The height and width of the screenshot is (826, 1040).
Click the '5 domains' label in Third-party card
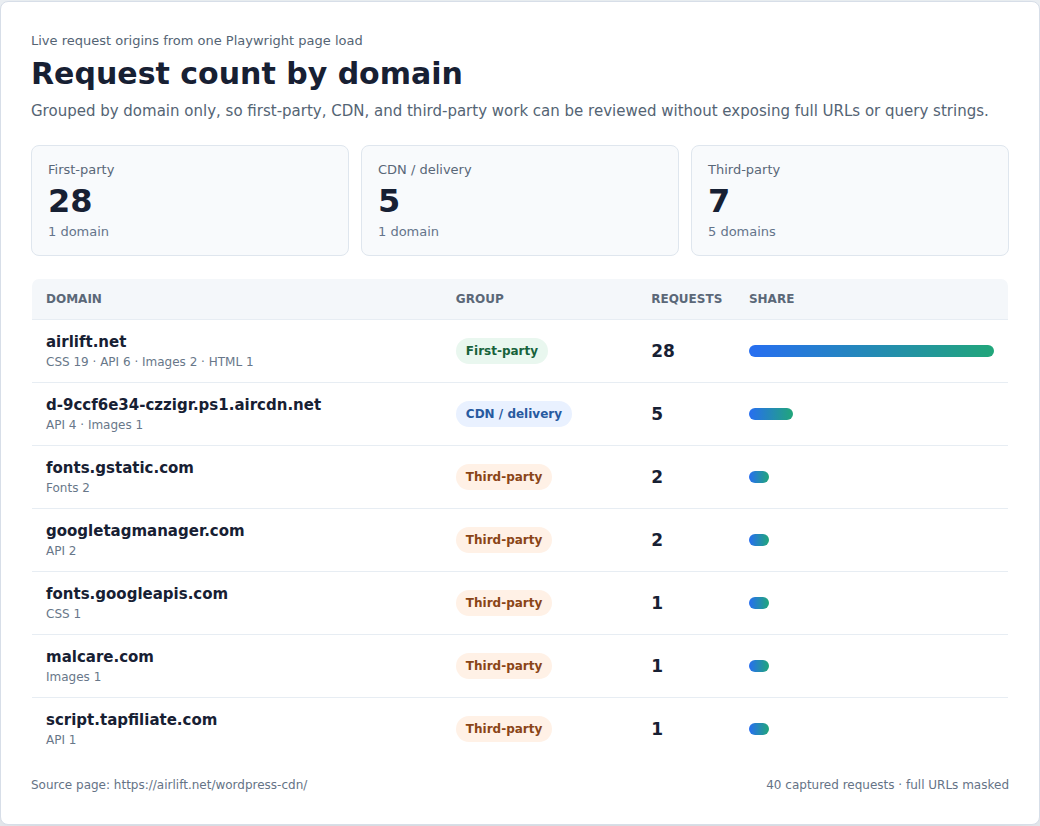742,232
